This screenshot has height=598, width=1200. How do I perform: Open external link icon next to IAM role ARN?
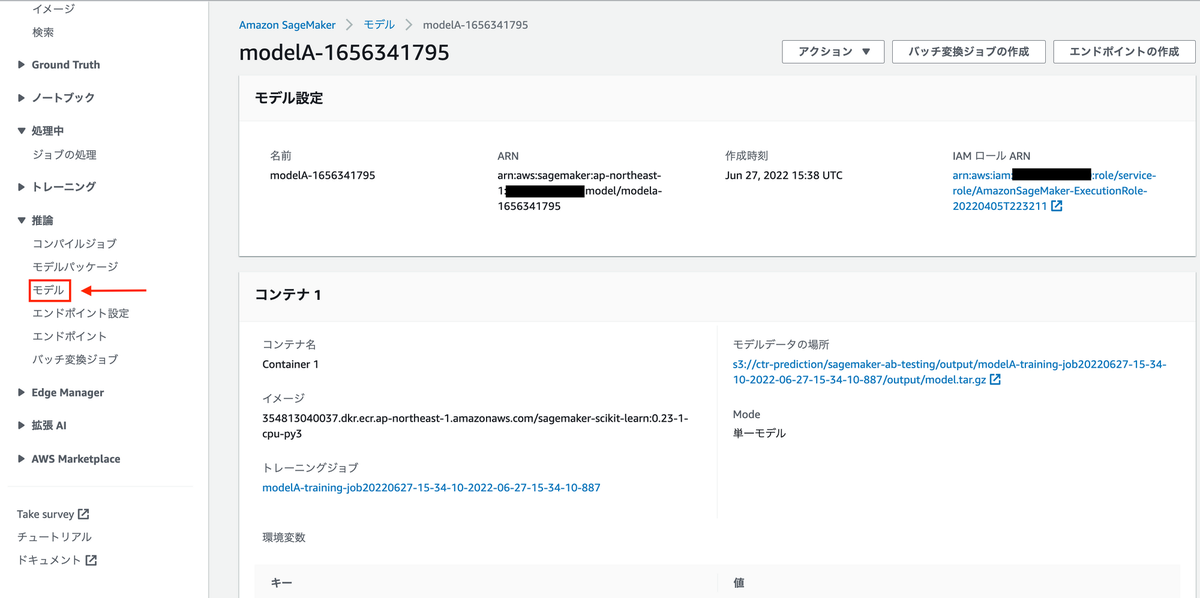point(1057,207)
